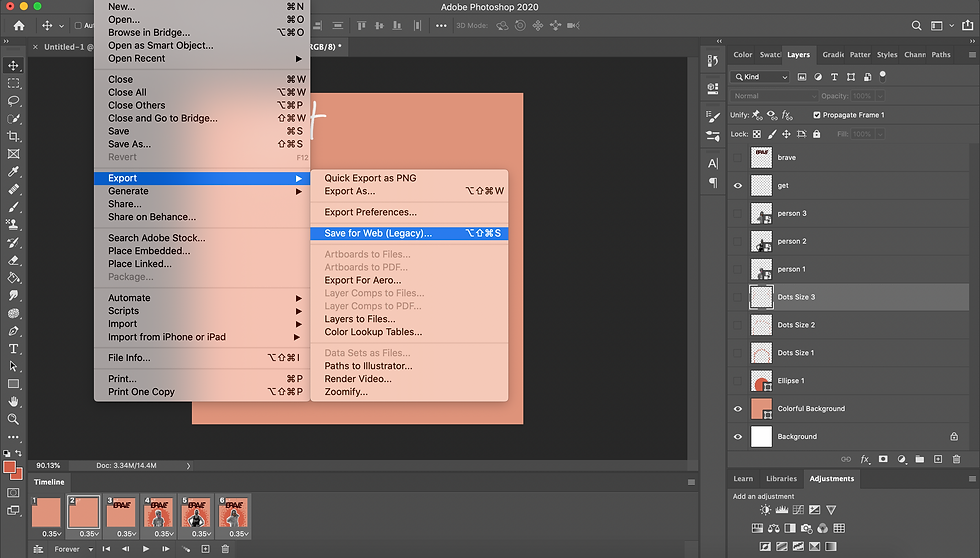Image resolution: width=980 pixels, height=558 pixels.
Task: Switch to the Swatches tab
Action: (x=770, y=55)
